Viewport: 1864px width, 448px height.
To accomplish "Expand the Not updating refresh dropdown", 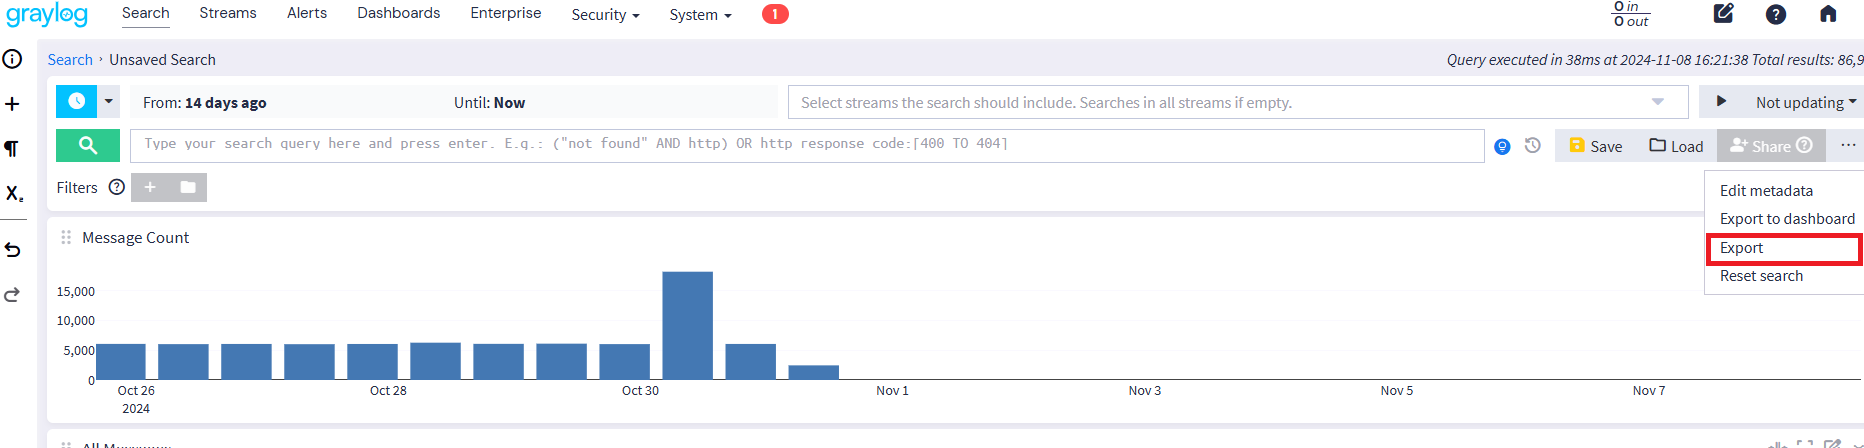I will coord(1805,102).
